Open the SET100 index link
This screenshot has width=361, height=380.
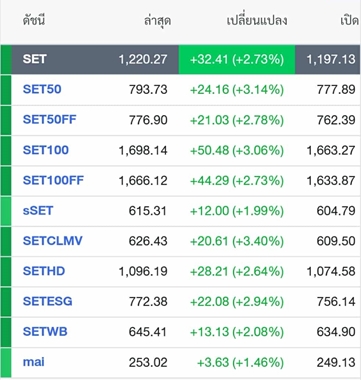(46, 150)
